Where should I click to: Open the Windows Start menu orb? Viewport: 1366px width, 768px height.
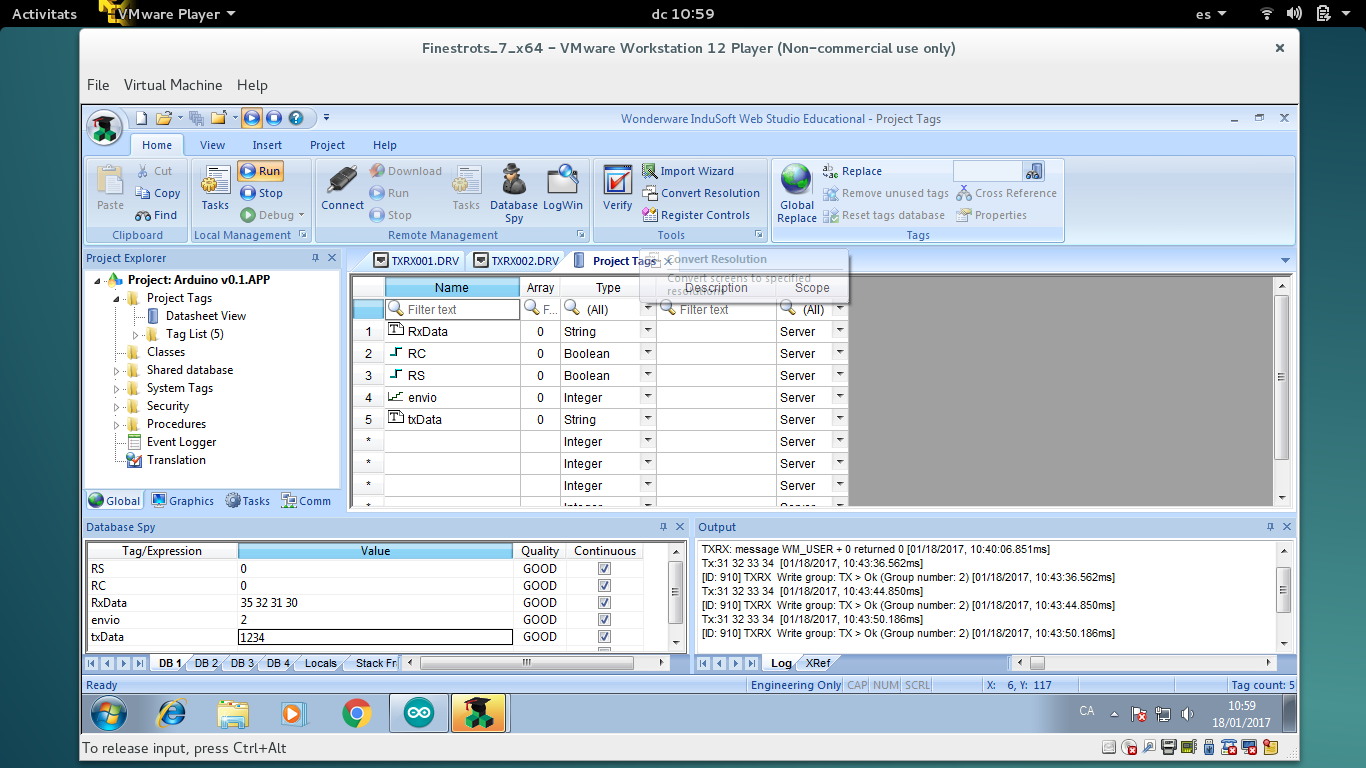coord(109,713)
